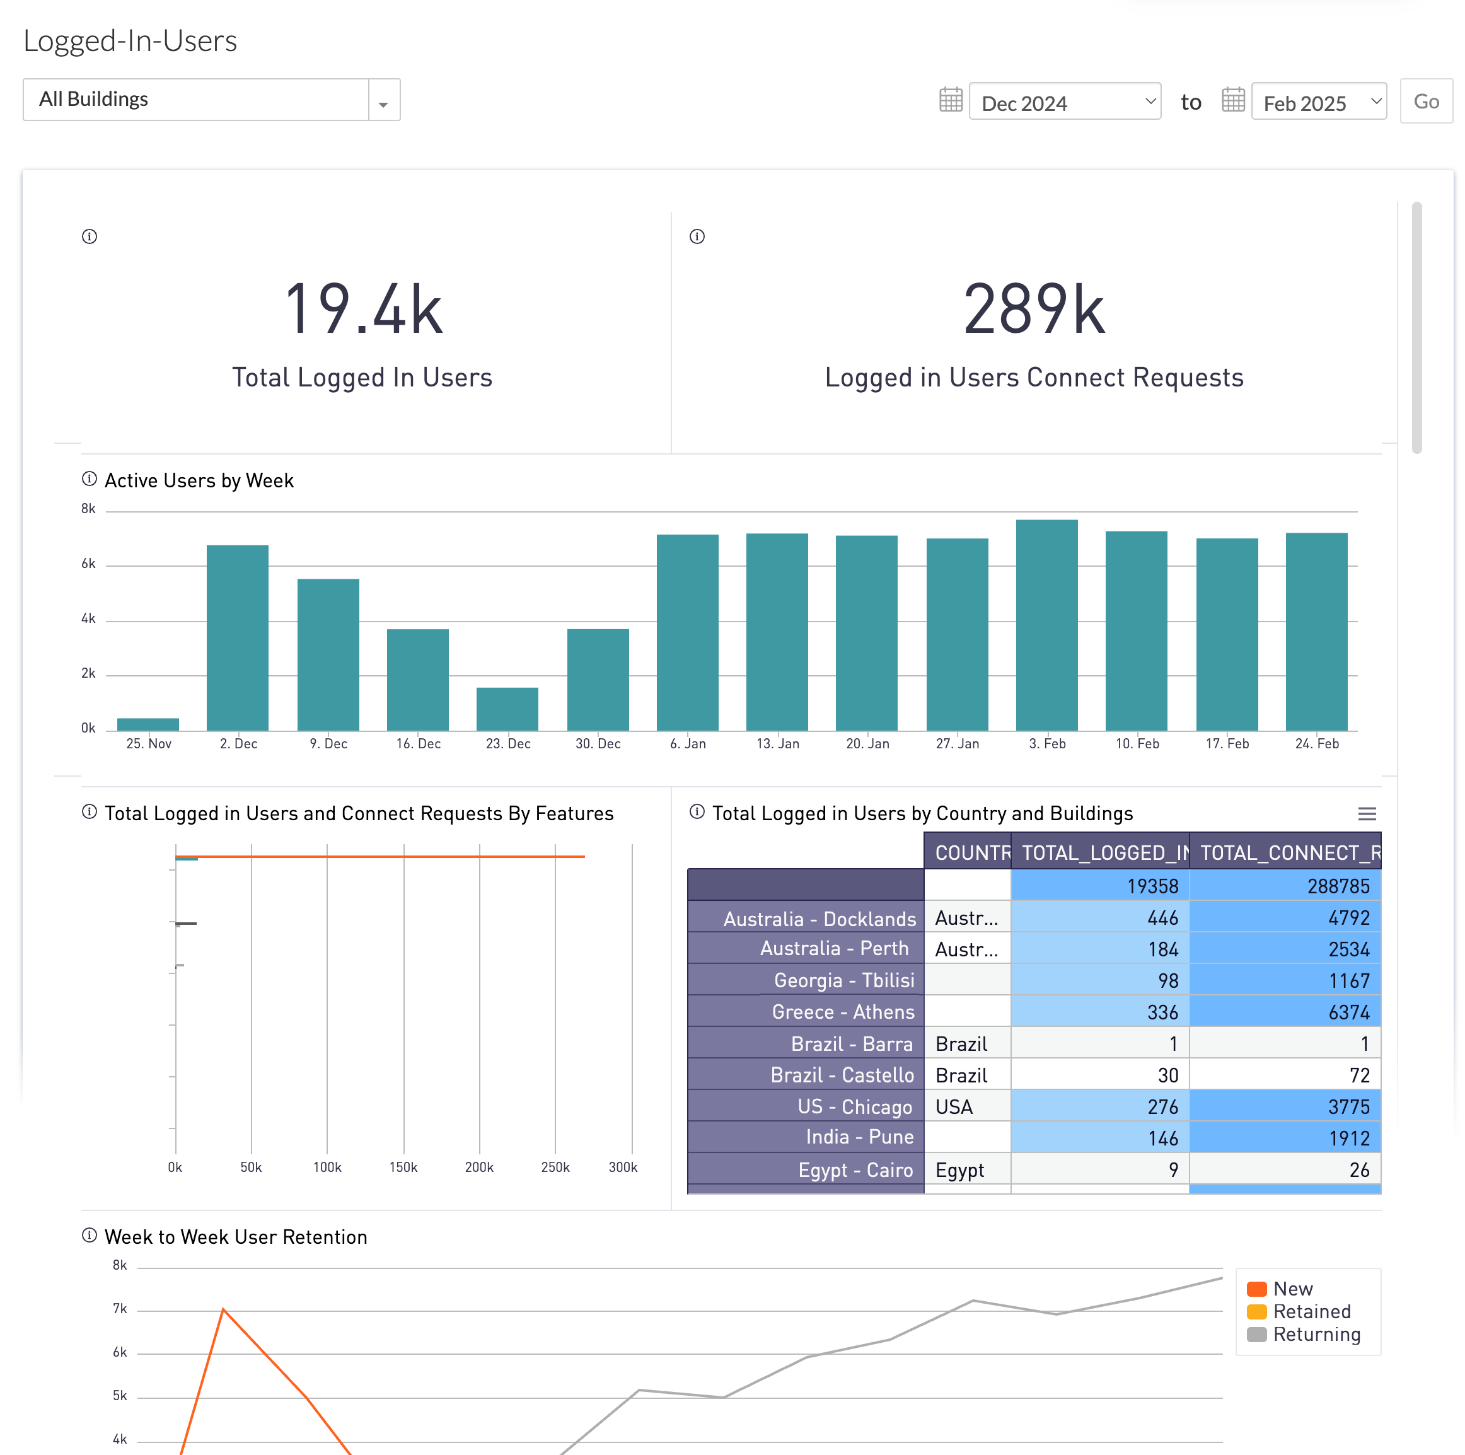
Task: Click info icon above Connect Requests metric
Action: (697, 237)
